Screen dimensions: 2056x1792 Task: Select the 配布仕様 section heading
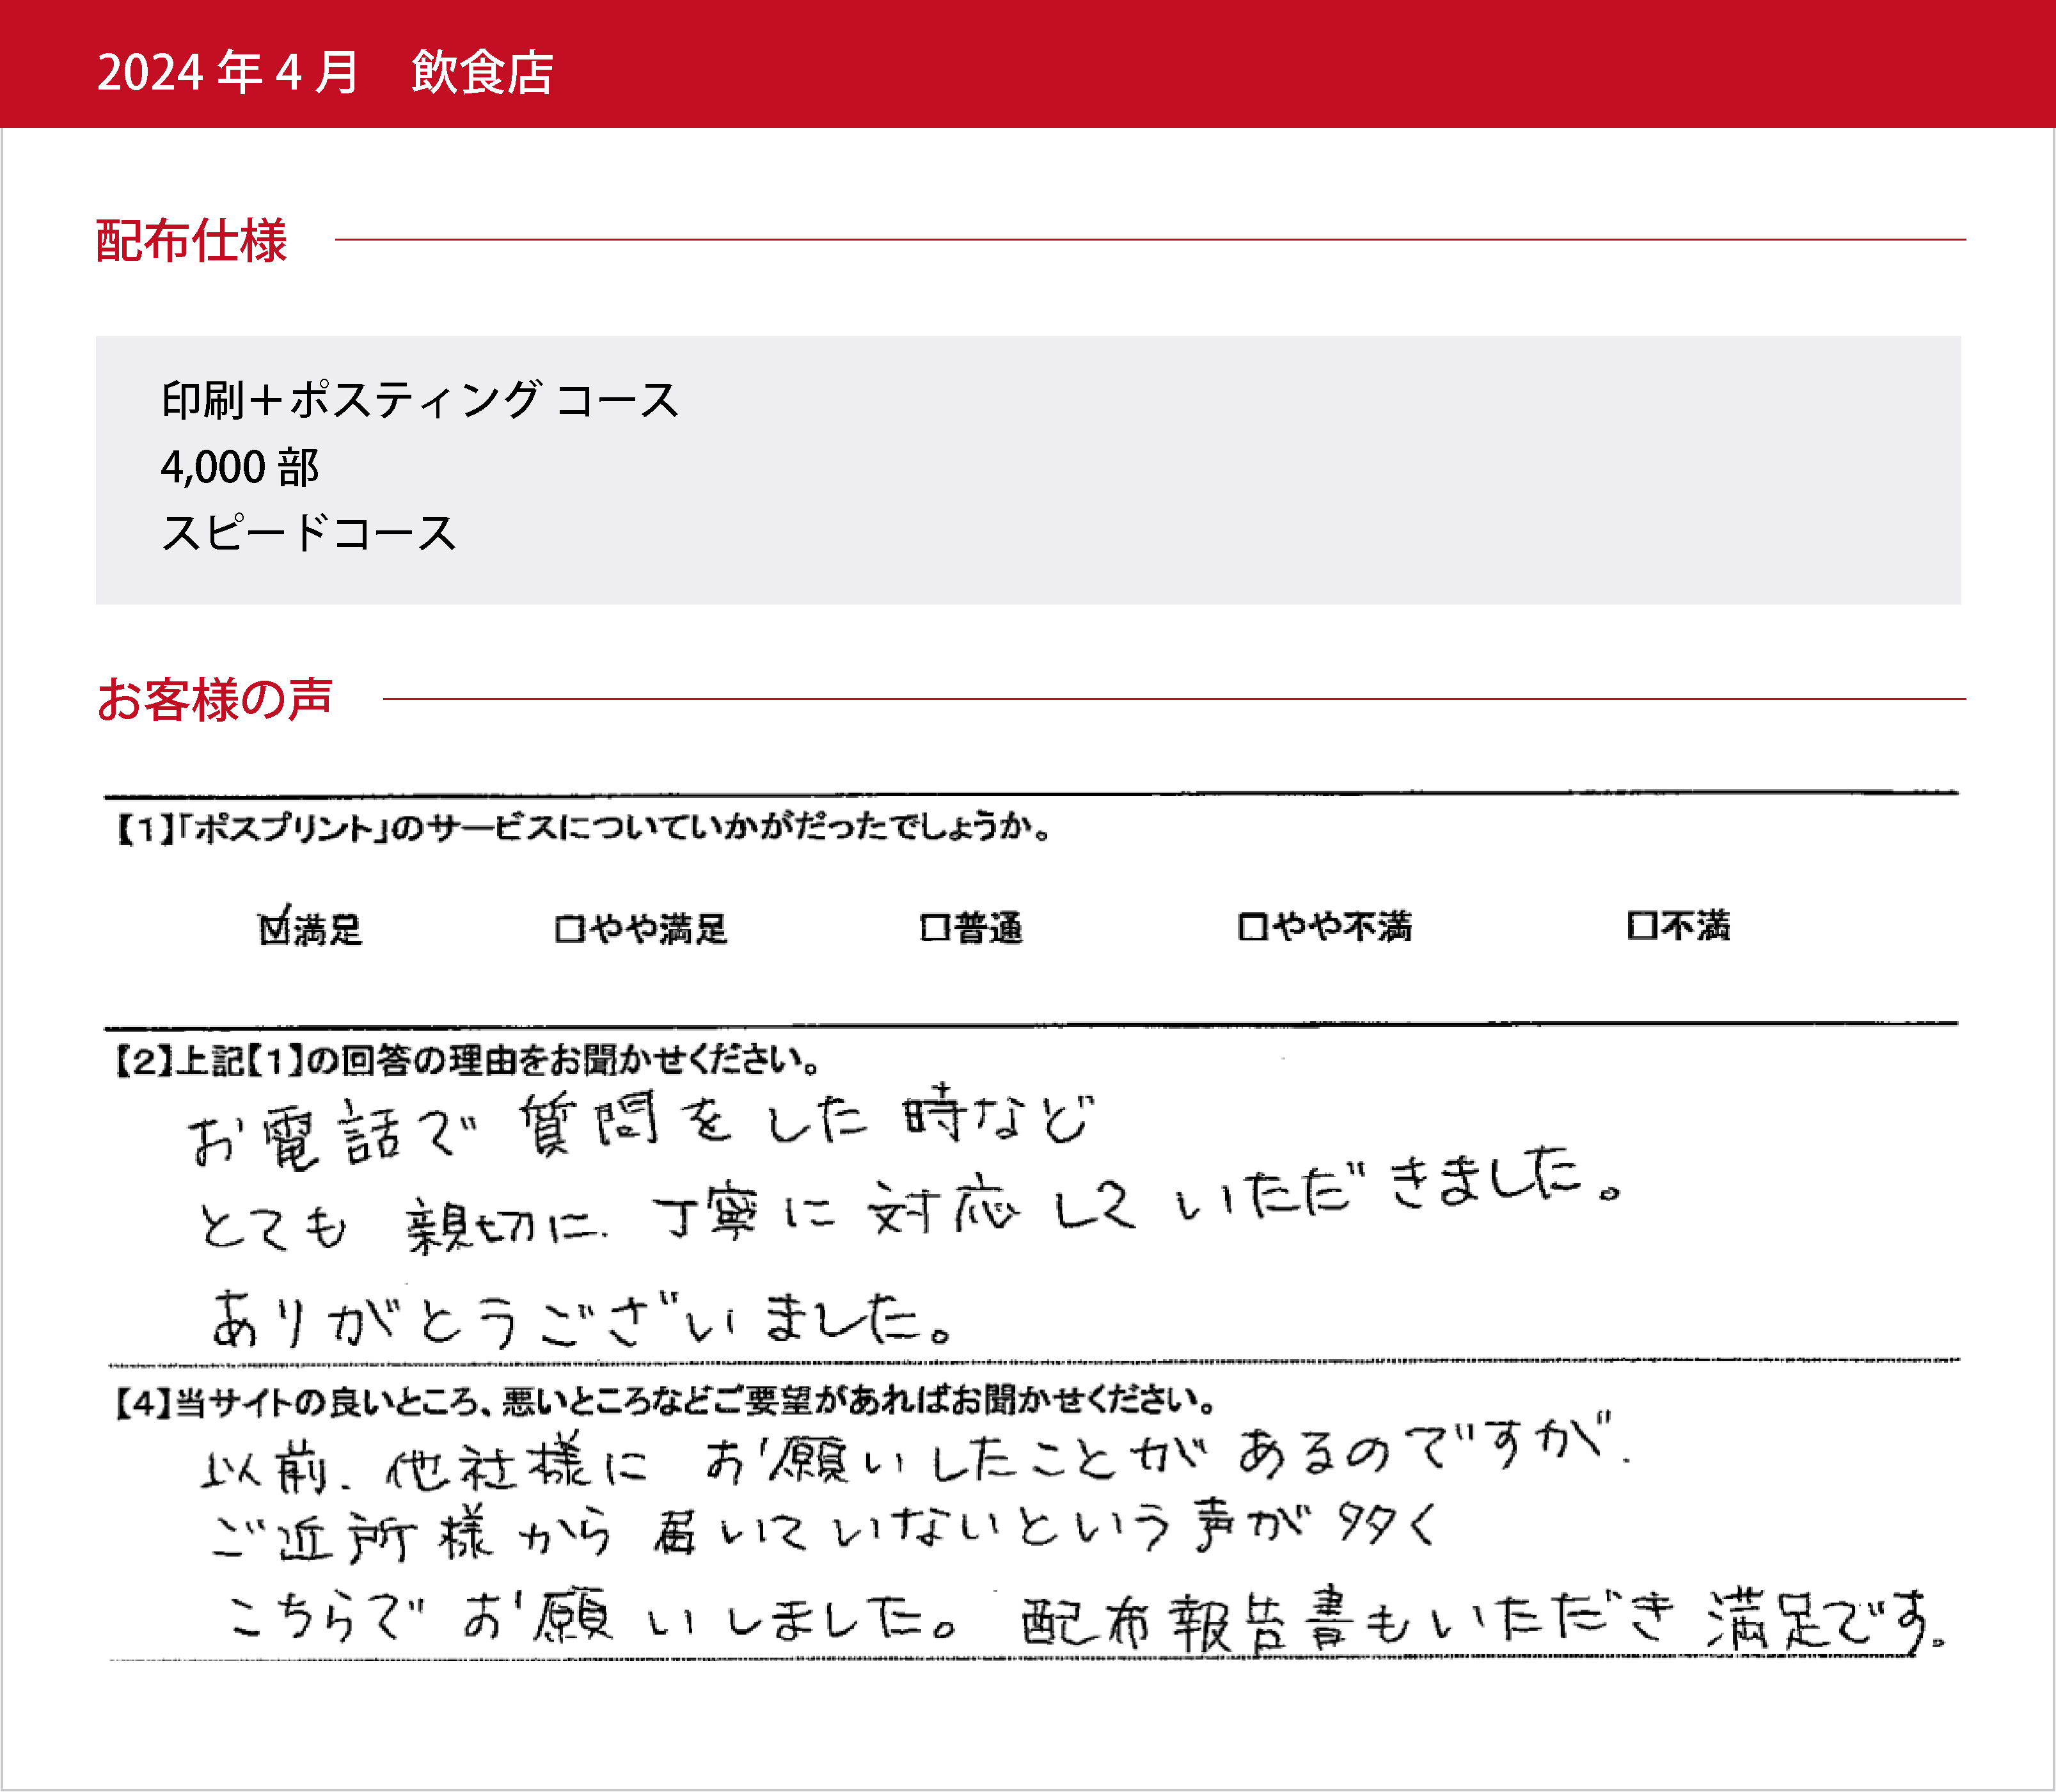[191, 241]
